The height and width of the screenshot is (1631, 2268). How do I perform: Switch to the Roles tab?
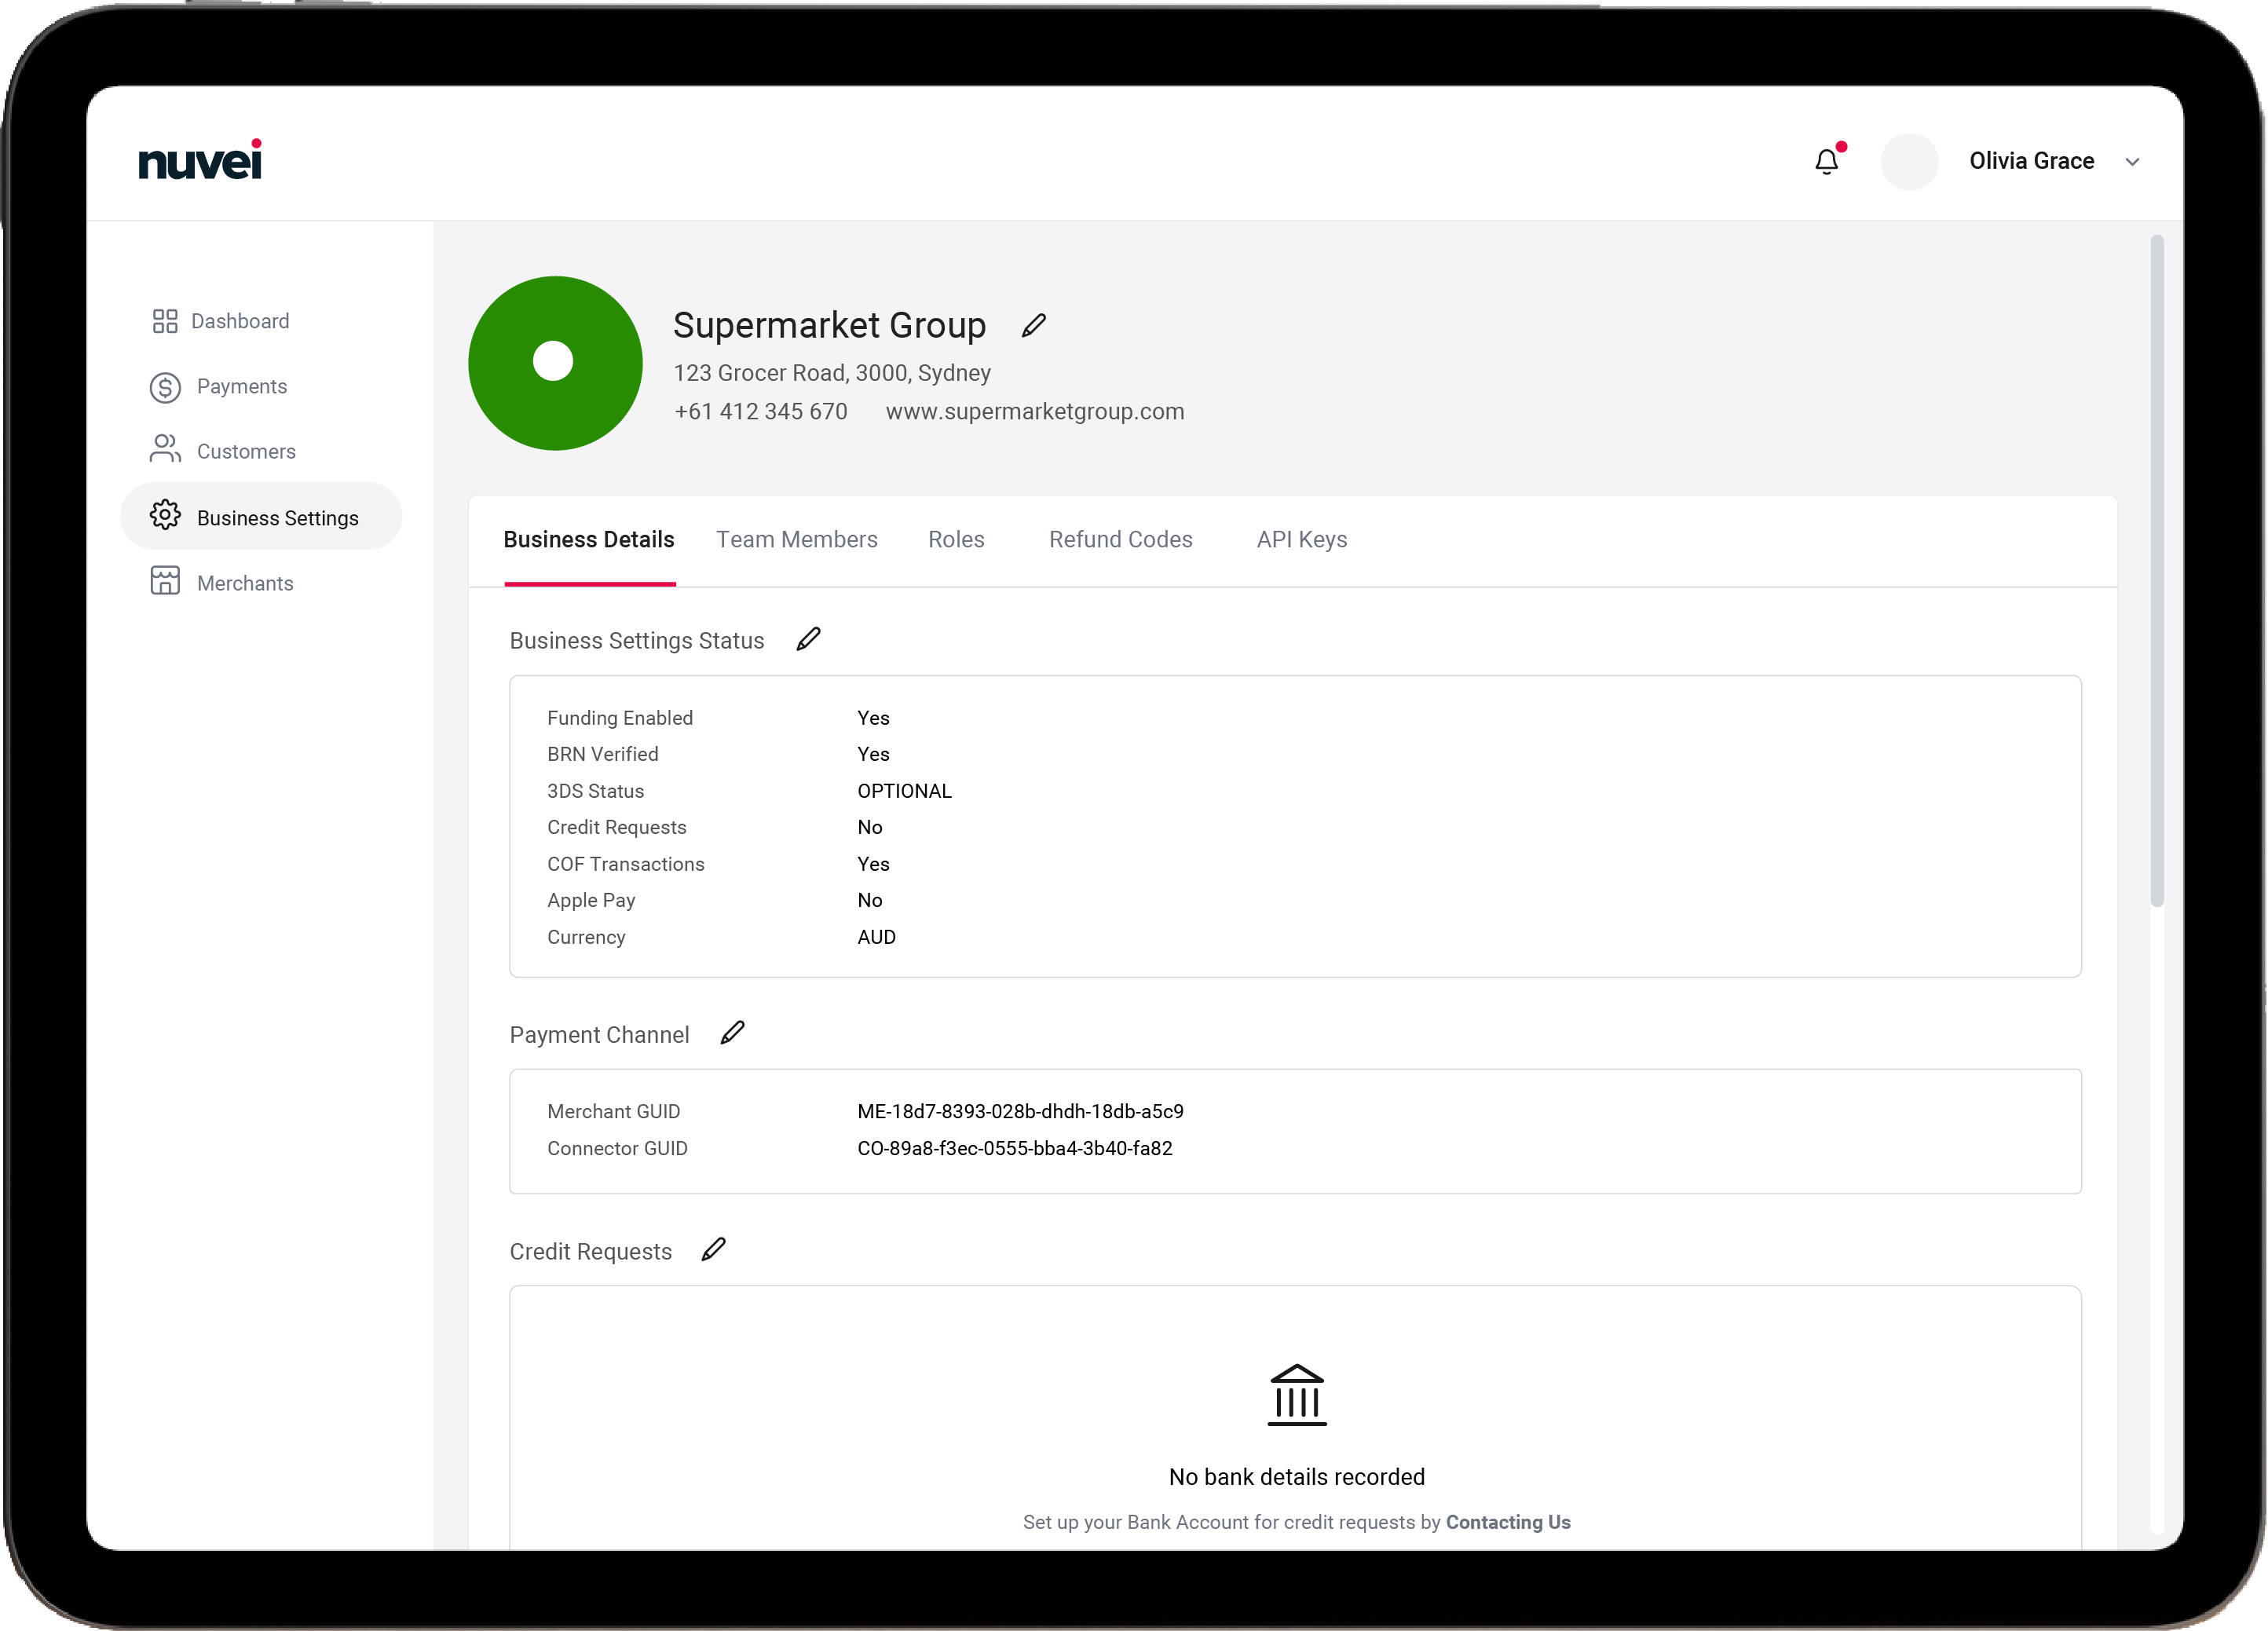click(956, 540)
